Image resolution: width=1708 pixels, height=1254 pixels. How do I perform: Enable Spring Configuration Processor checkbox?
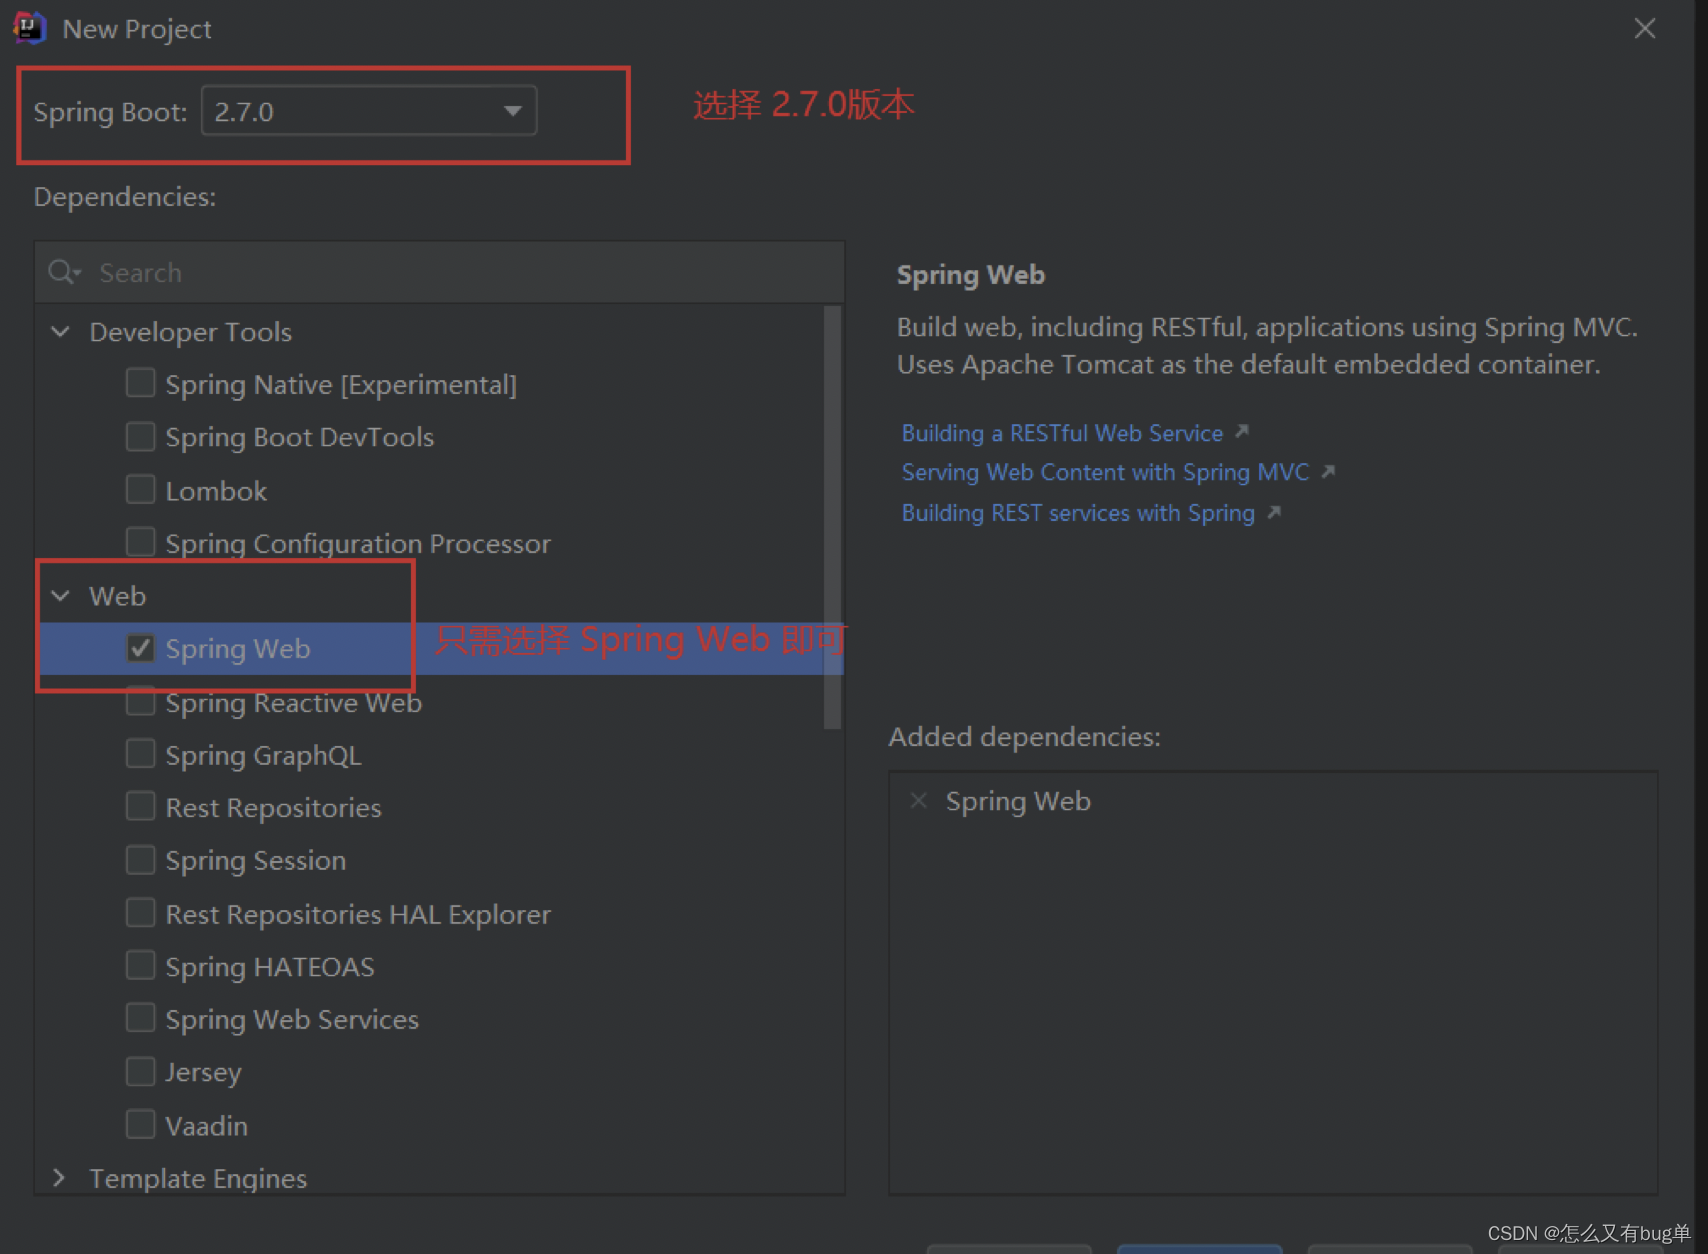[x=140, y=542]
